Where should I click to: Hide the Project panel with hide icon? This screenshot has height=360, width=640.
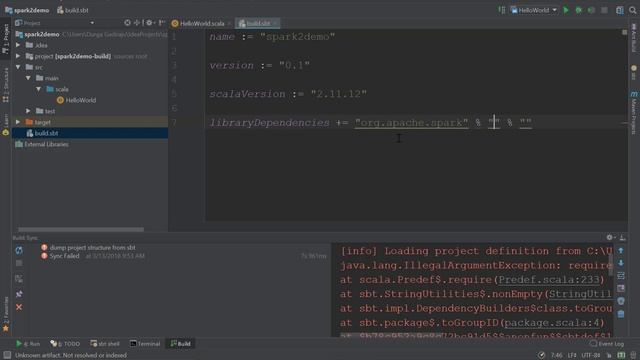click(162, 23)
